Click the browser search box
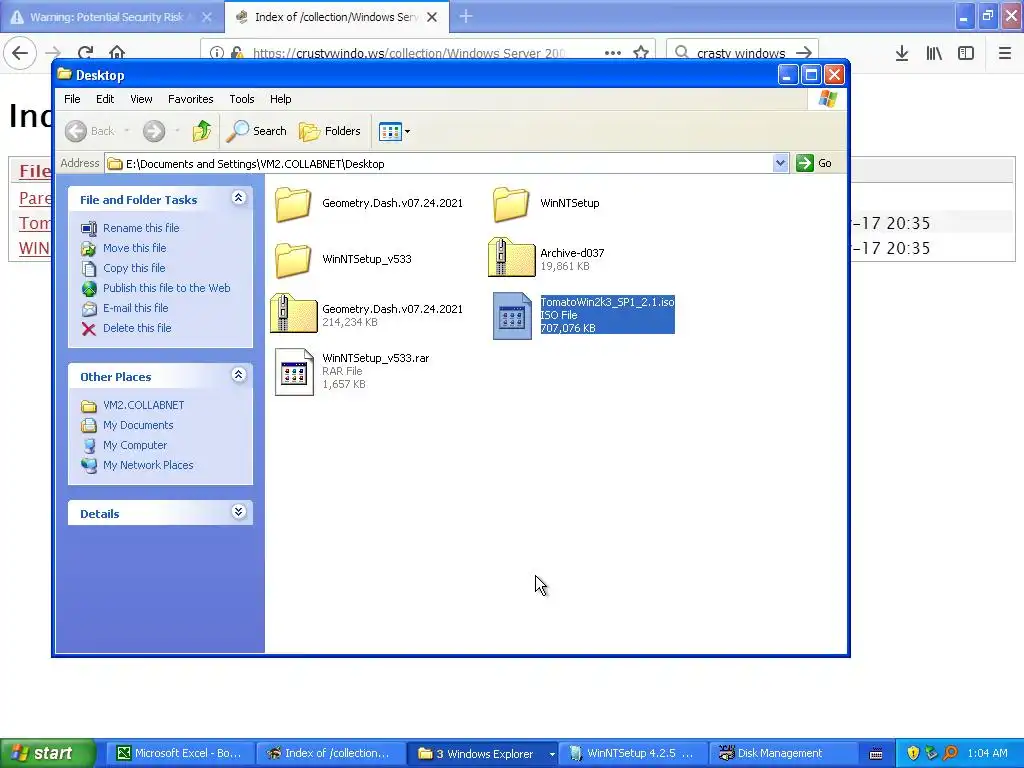 click(x=742, y=53)
